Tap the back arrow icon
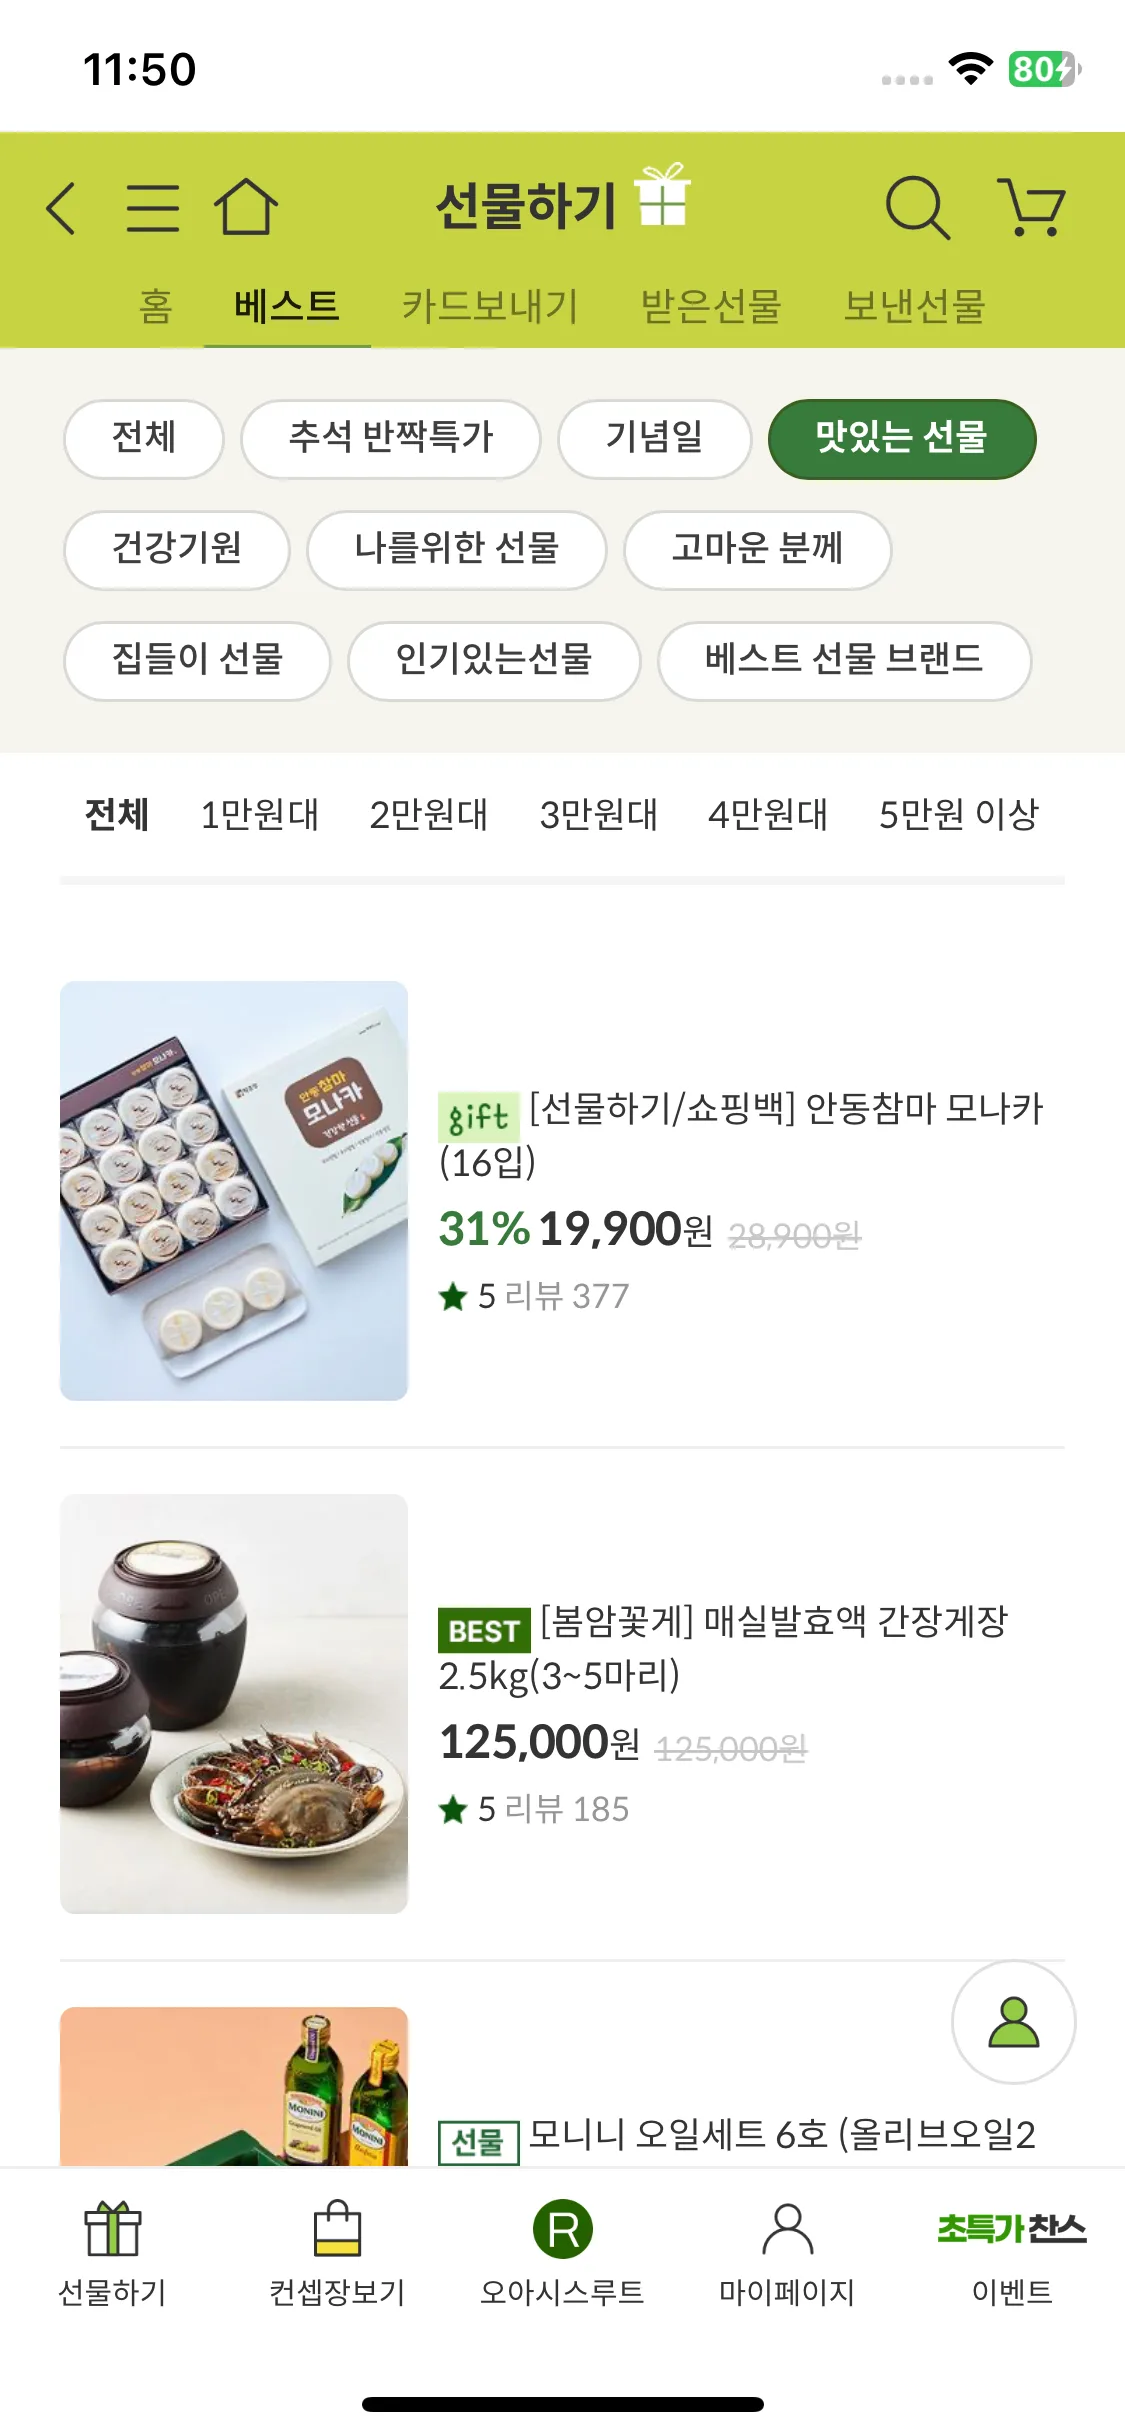 tap(62, 208)
